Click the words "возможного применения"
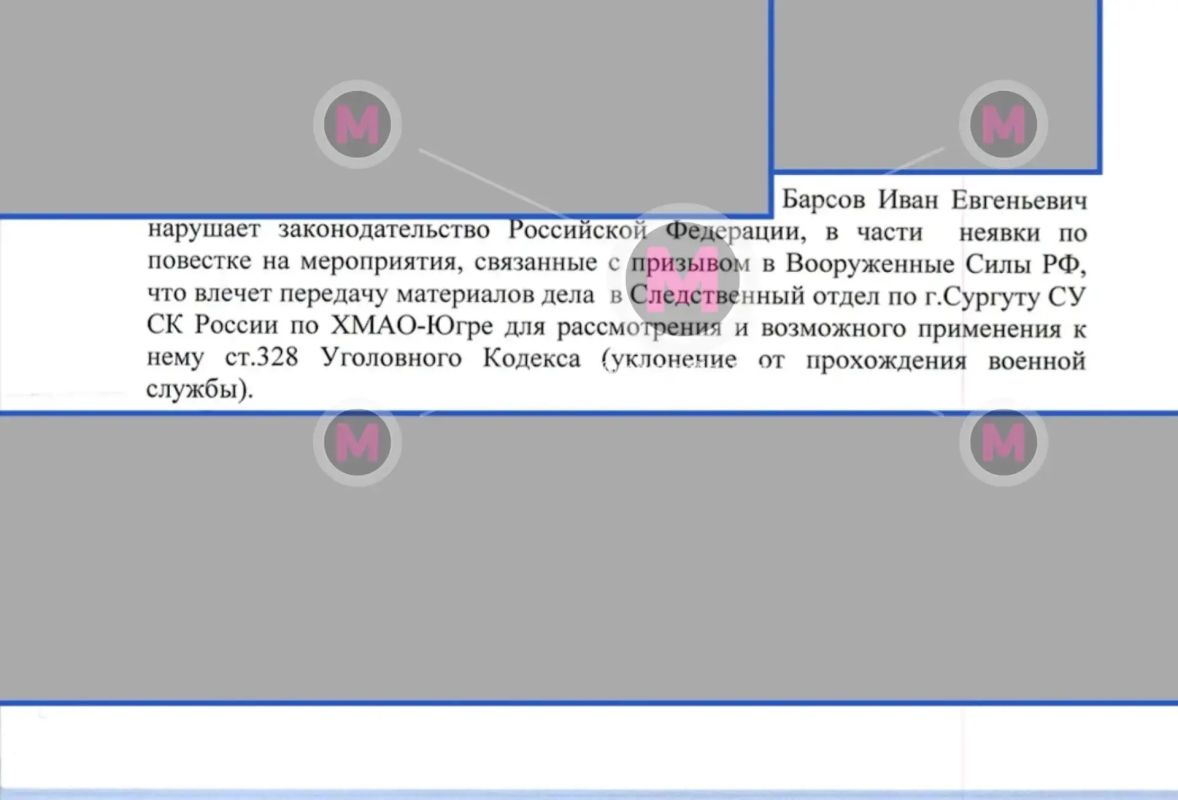1178x800 pixels. pyautogui.click(x=911, y=329)
